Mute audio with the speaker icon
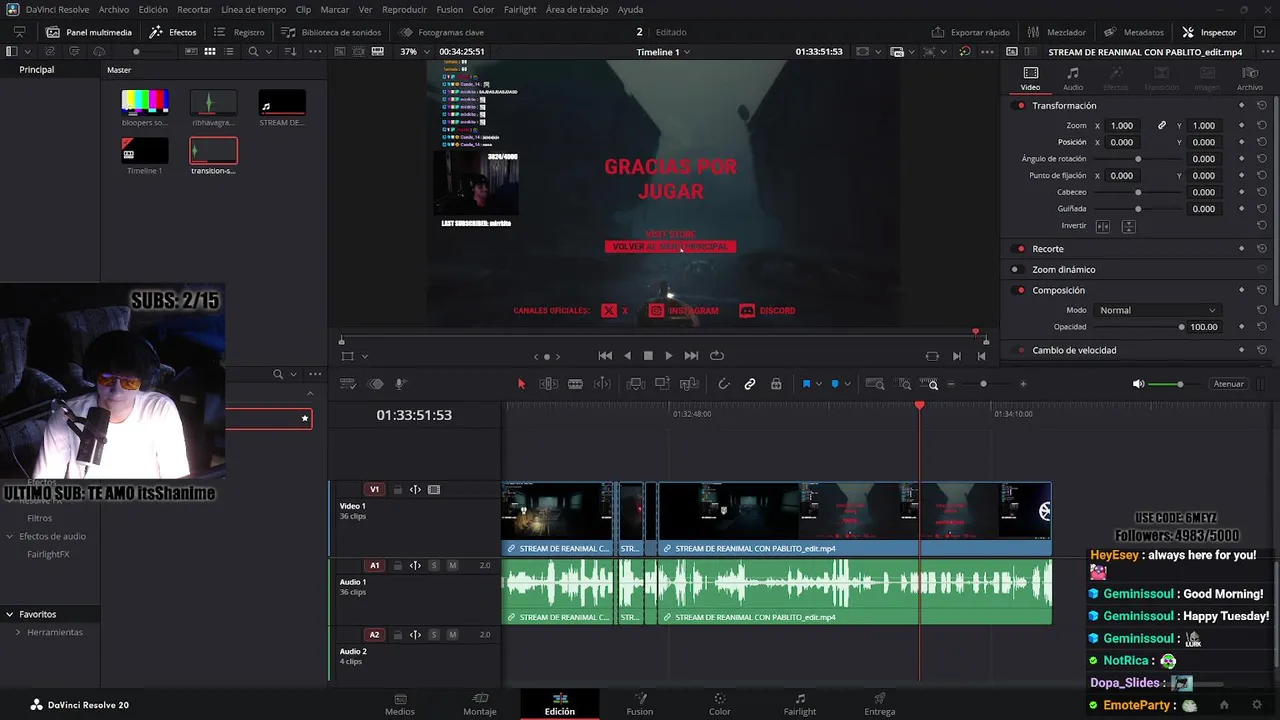The width and height of the screenshot is (1280, 720). pyautogui.click(x=1138, y=384)
